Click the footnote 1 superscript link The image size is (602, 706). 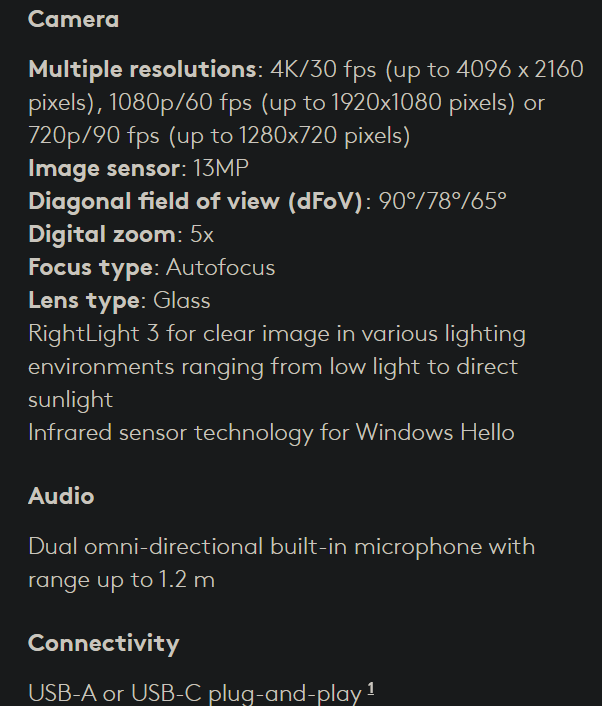pyautogui.click(x=371, y=688)
